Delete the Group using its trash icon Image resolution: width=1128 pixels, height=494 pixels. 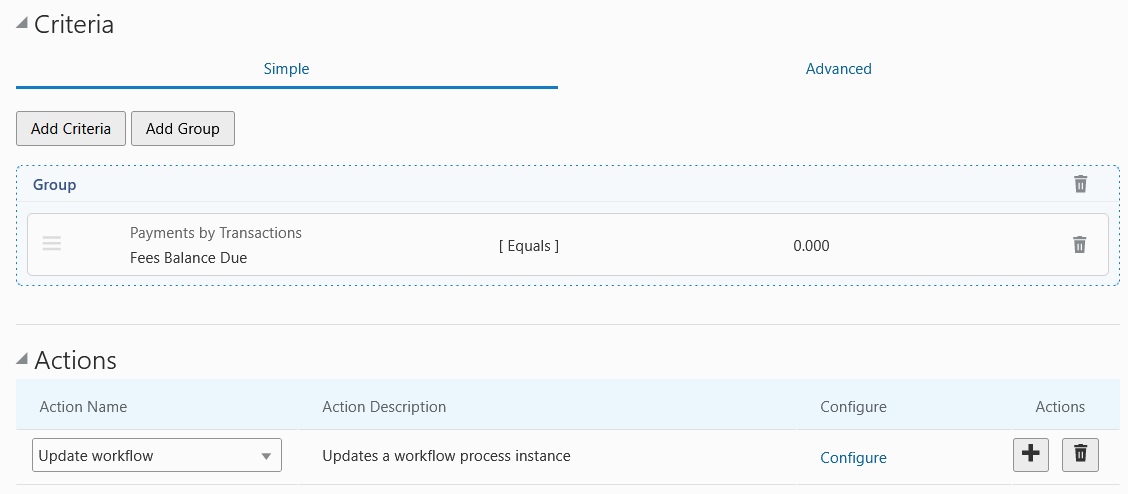1080,184
